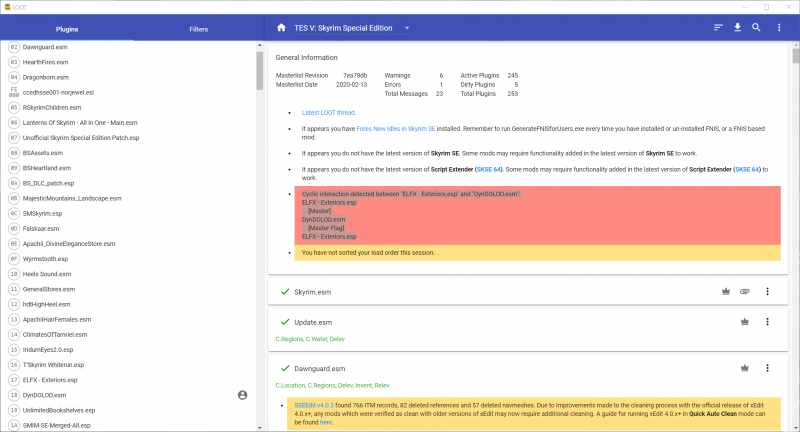800x432 pixels.
Task: Open Skyrim.esm card three-dot menu
Action: [x=767, y=292]
